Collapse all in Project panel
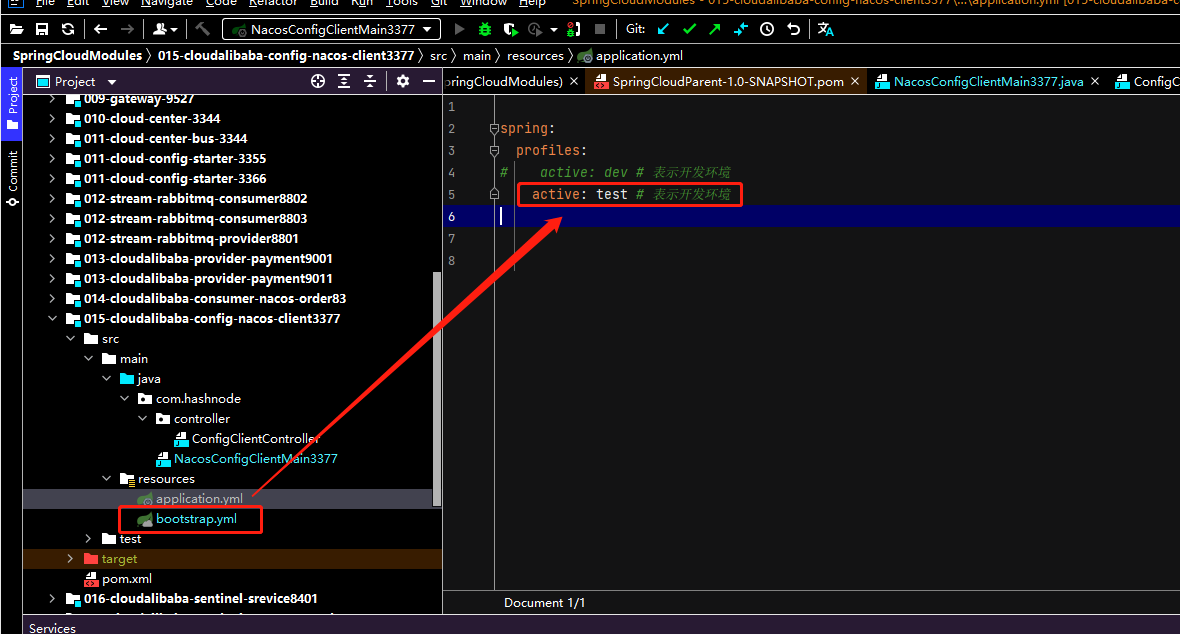1180x634 pixels. 370,81
